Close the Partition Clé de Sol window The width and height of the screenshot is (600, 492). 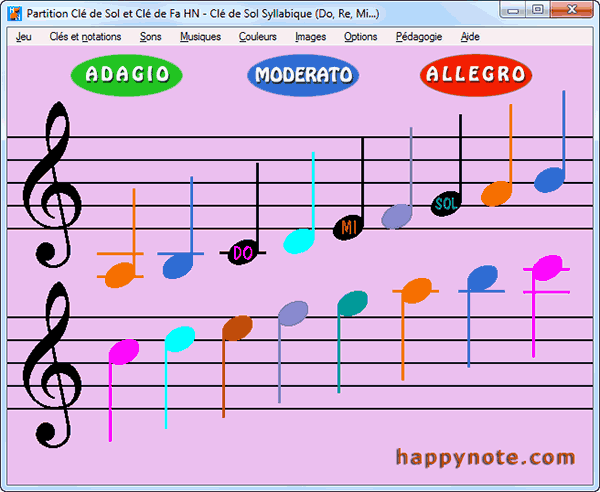572,10
